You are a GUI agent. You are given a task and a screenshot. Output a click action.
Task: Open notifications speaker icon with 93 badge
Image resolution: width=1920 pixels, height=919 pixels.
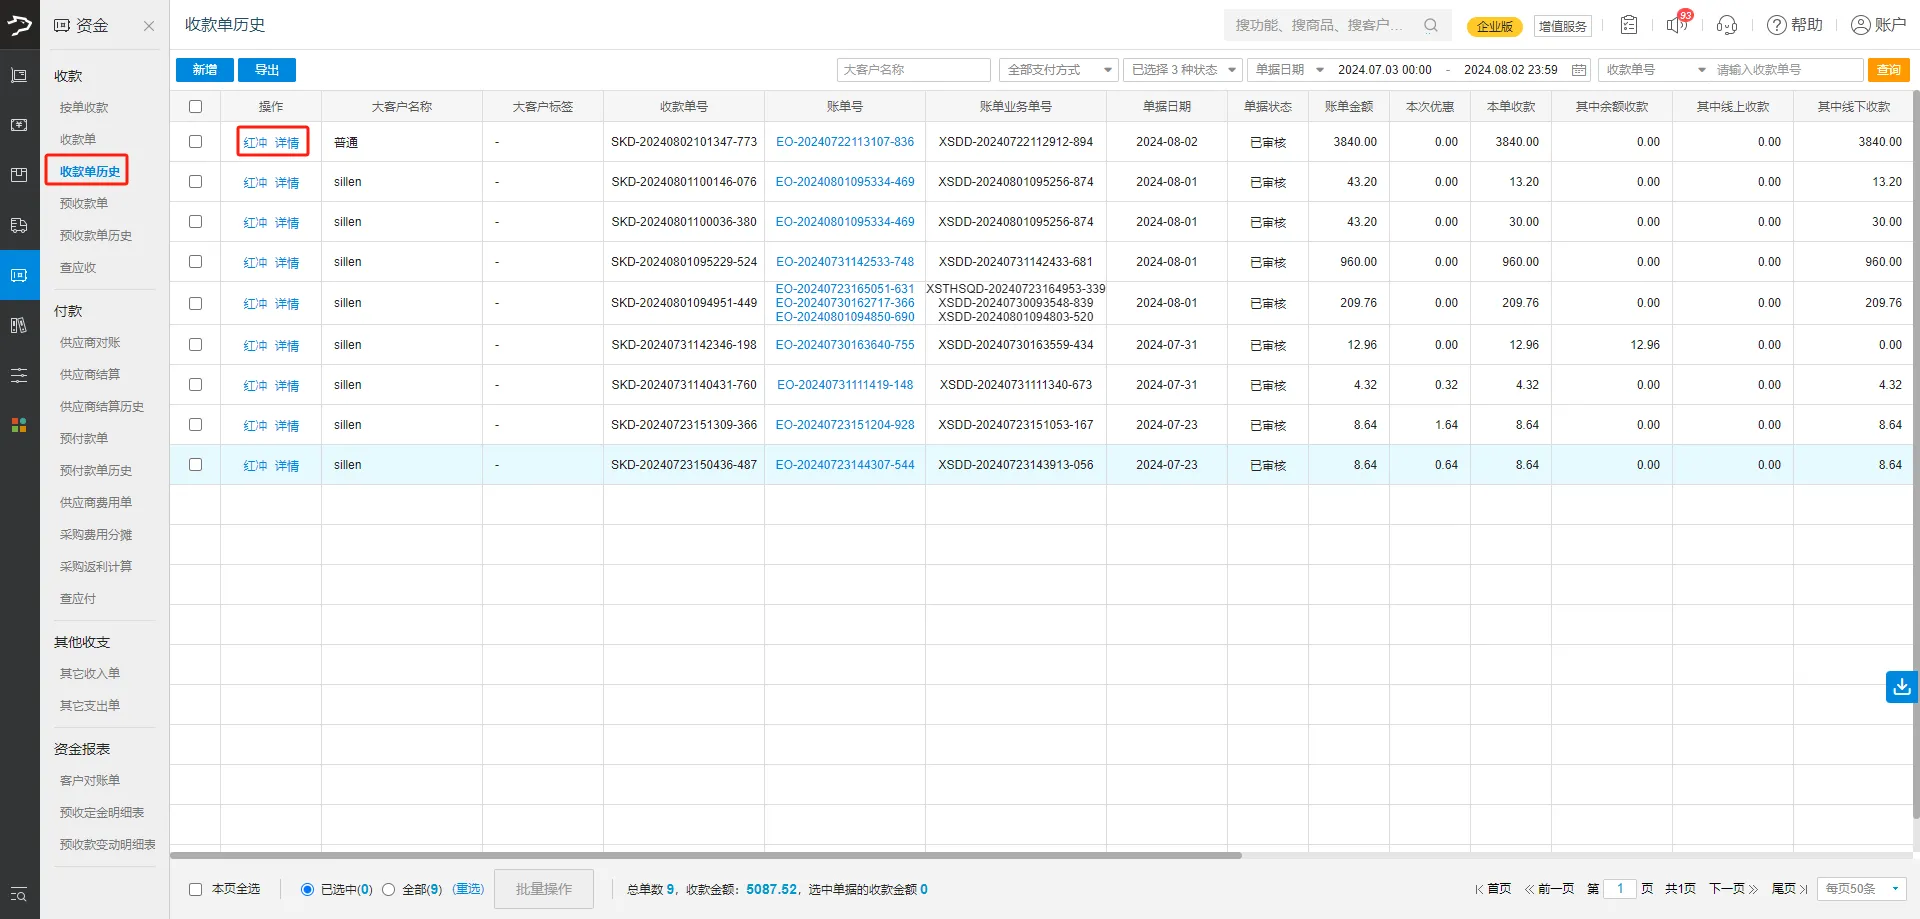tap(1676, 25)
